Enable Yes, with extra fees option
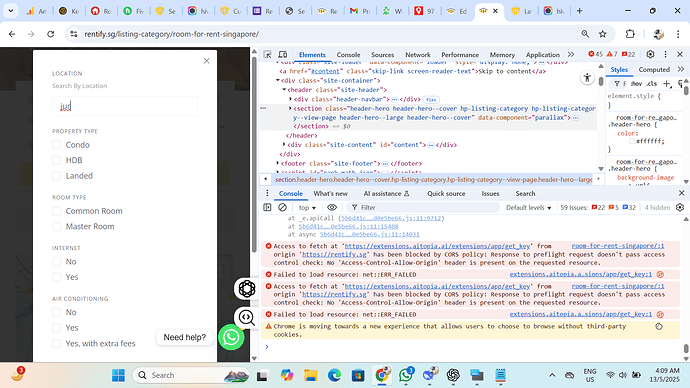 click(56, 343)
